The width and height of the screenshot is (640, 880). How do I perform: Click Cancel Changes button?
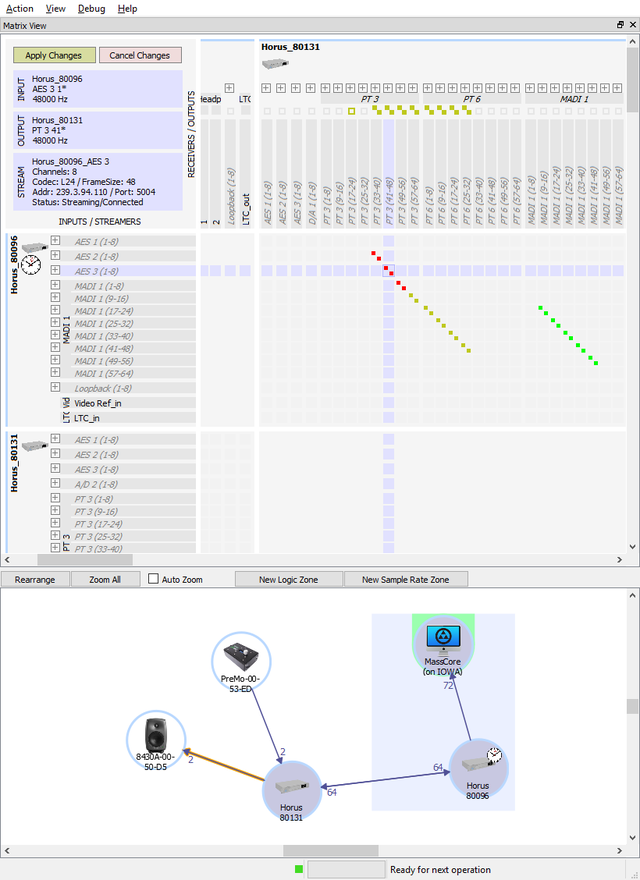pyautogui.click(x=140, y=55)
